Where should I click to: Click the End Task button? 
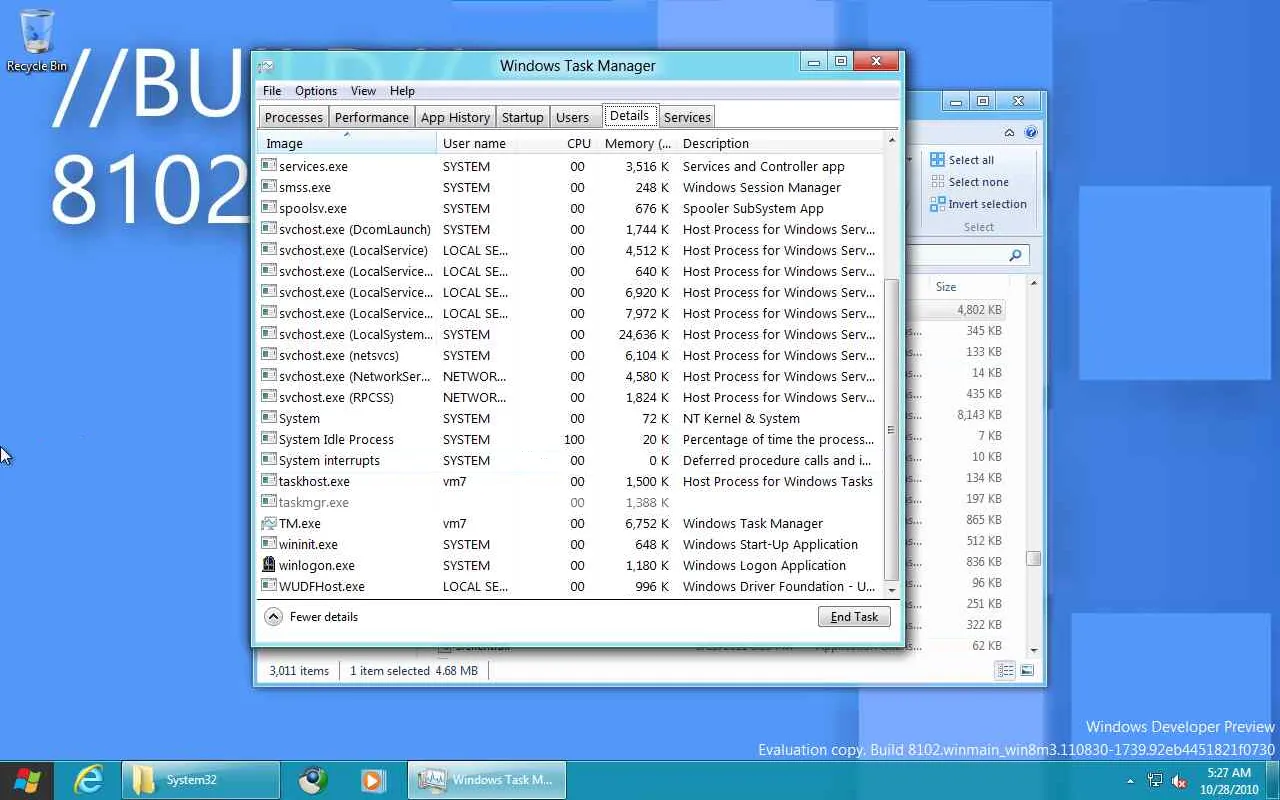854,617
